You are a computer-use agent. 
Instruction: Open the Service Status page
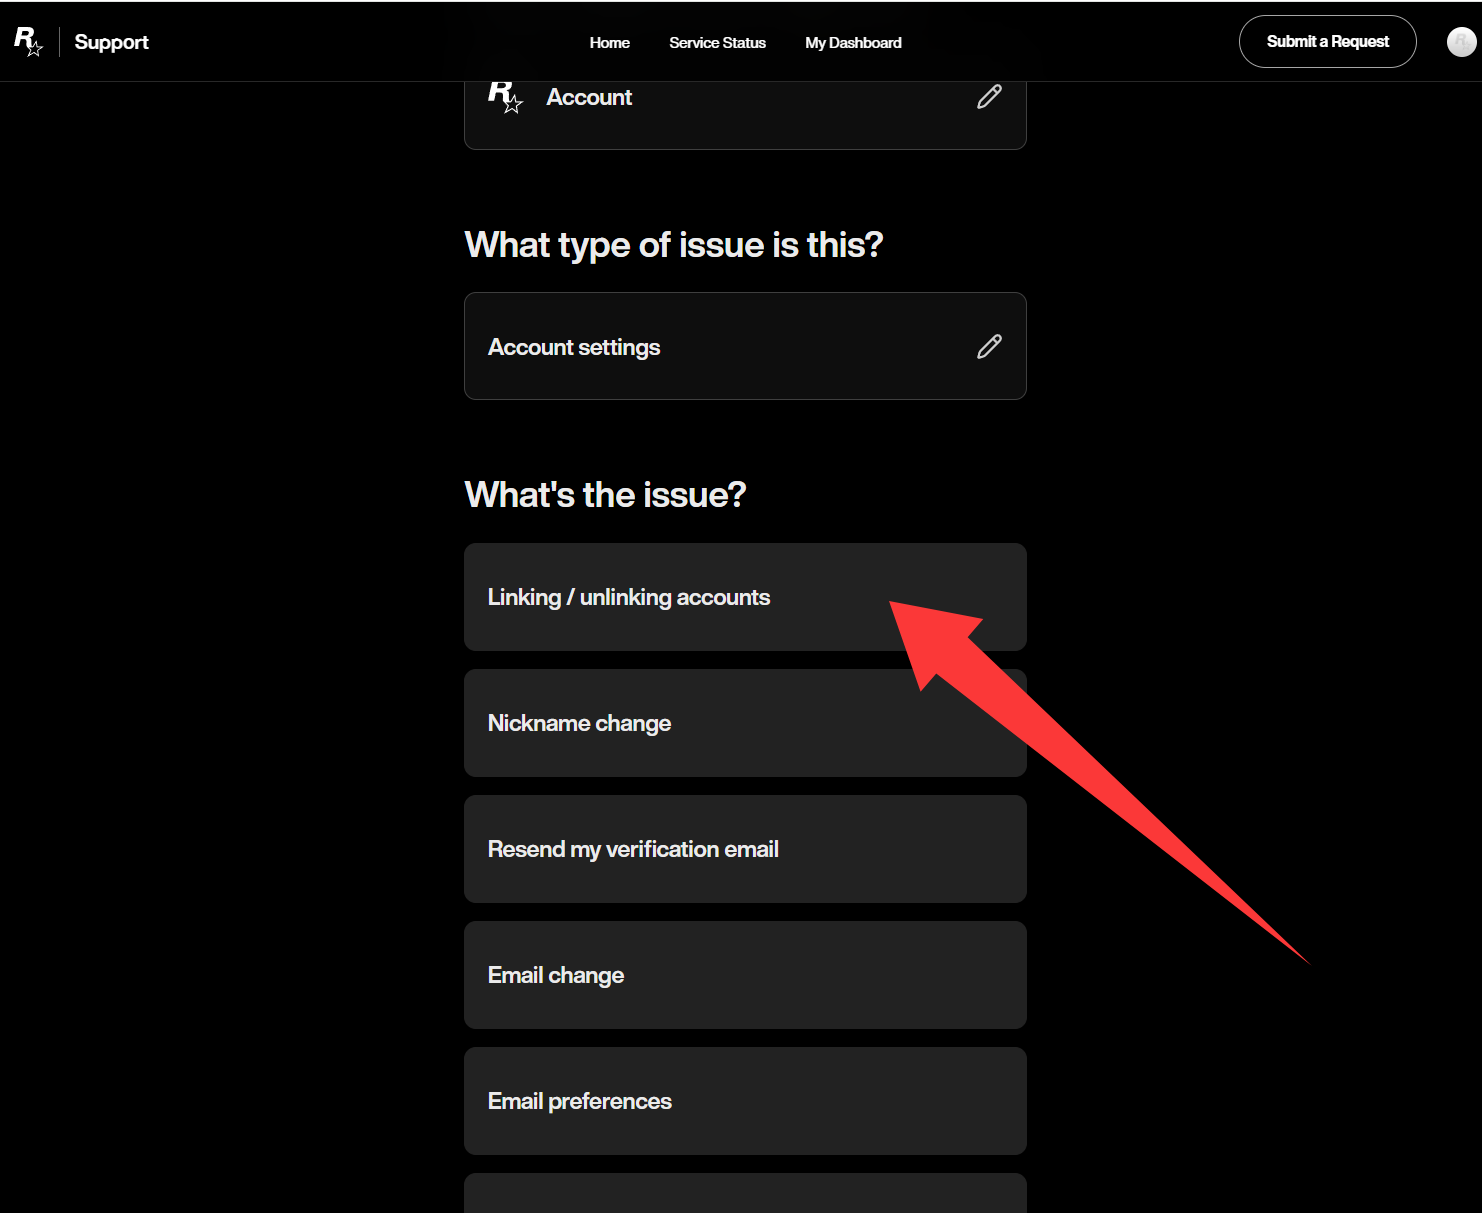(717, 43)
